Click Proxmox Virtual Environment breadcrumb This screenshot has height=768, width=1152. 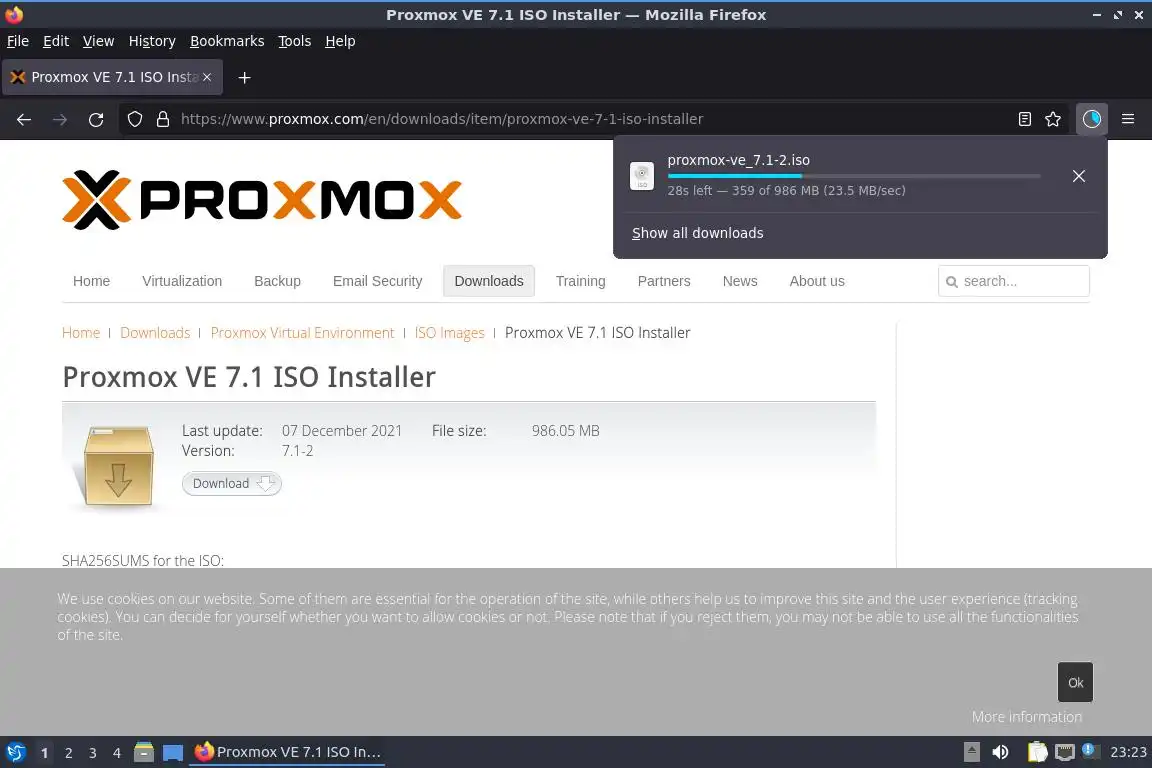(303, 333)
